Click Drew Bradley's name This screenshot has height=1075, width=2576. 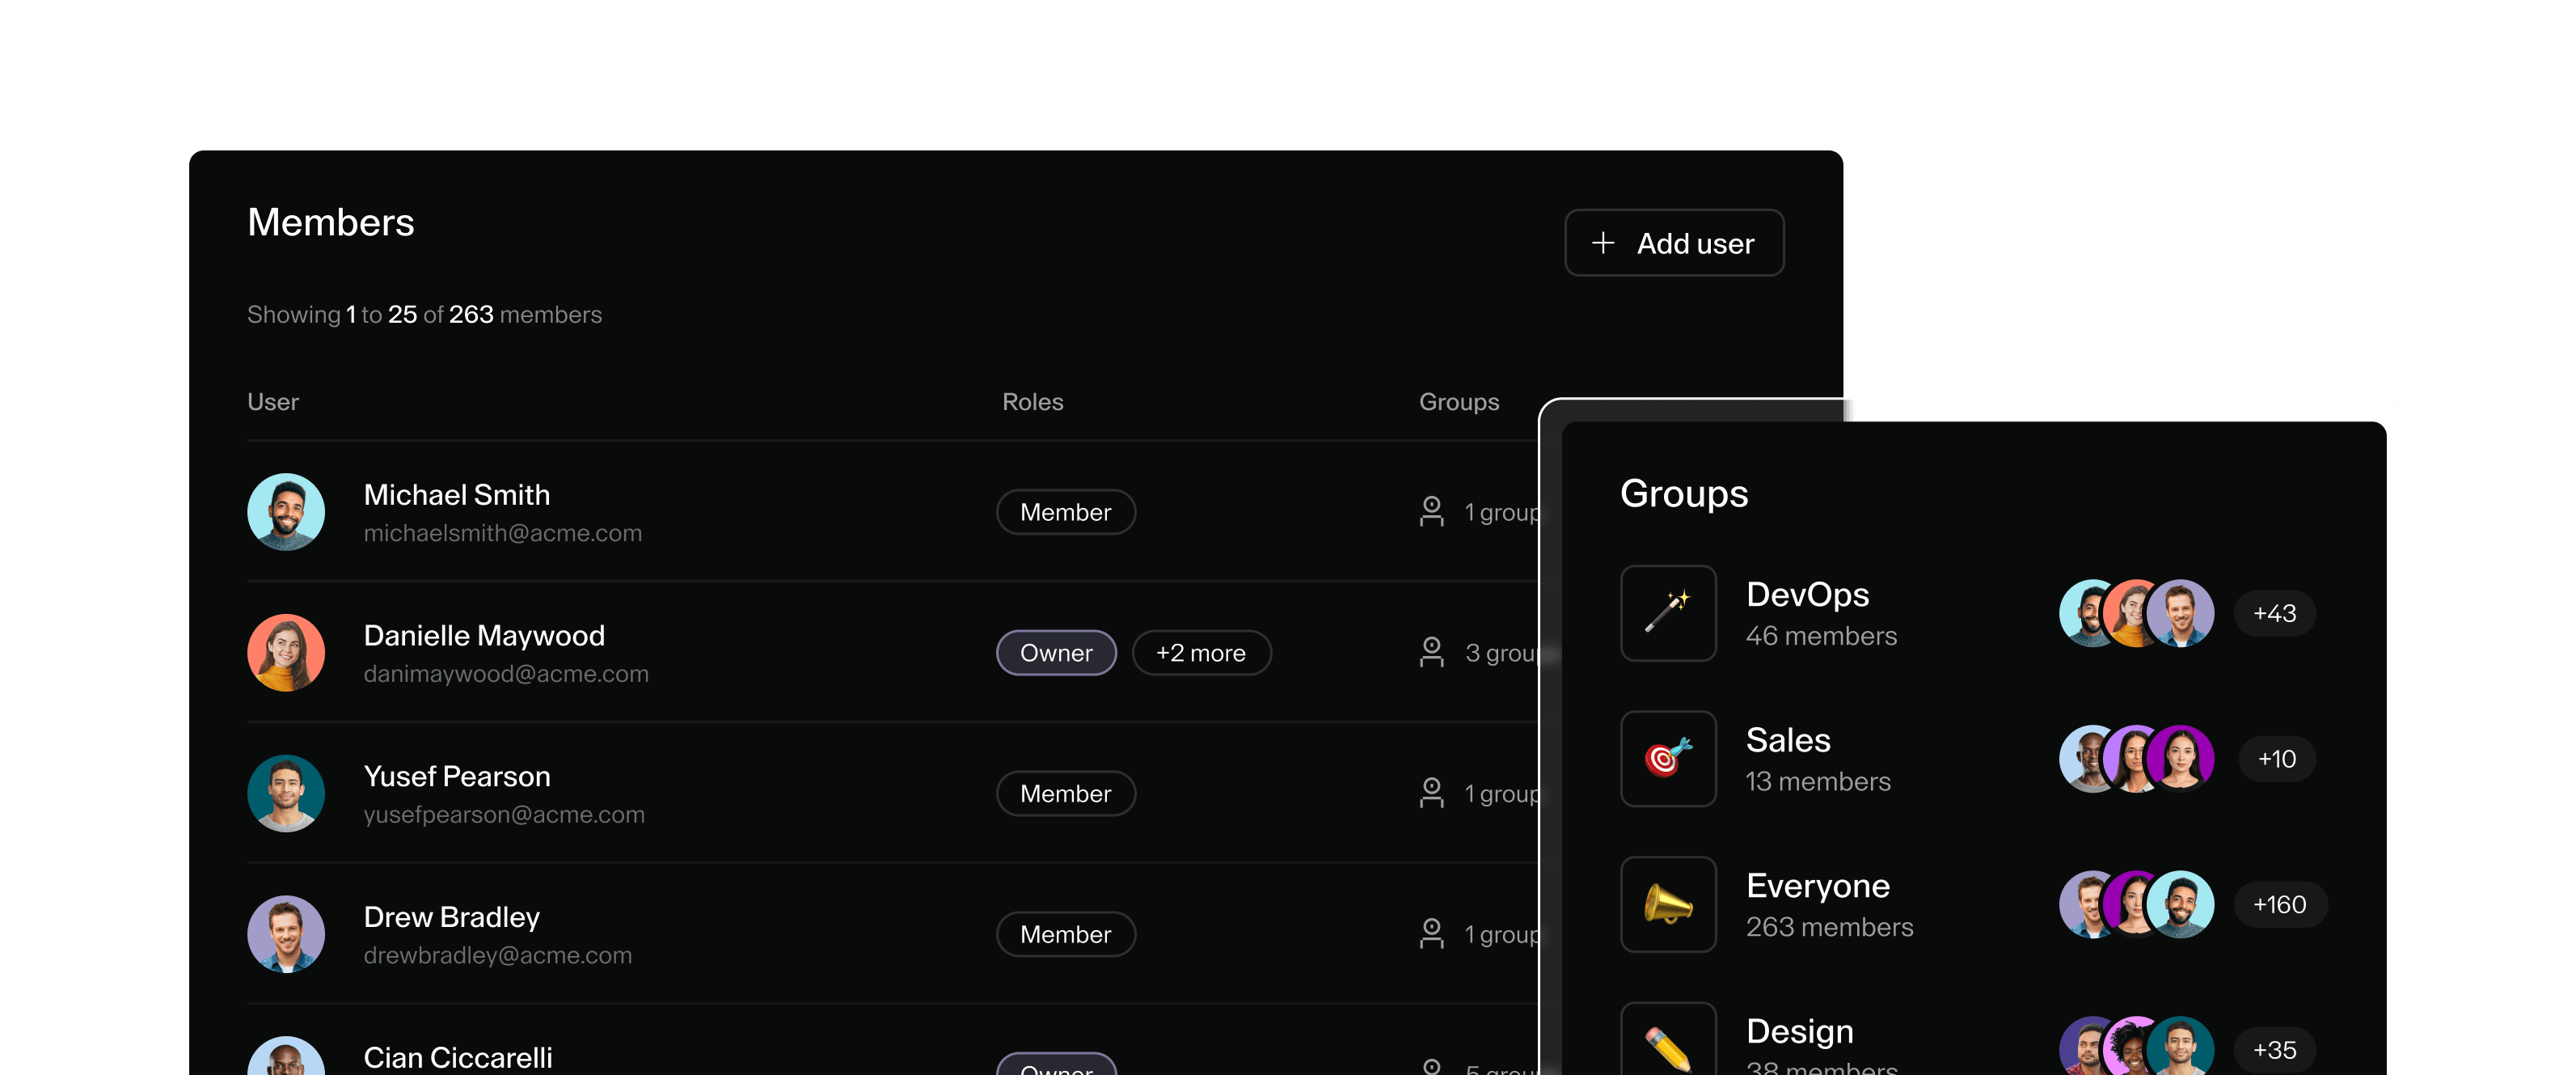click(x=452, y=917)
